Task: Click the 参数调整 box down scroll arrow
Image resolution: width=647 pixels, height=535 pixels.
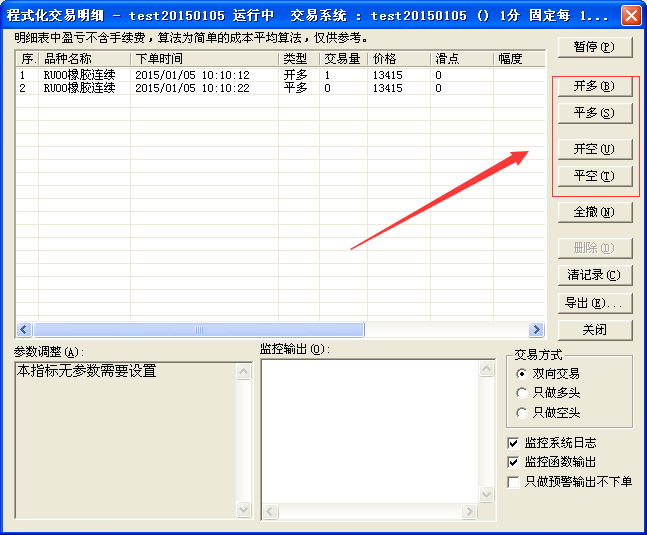Action: point(244,509)
